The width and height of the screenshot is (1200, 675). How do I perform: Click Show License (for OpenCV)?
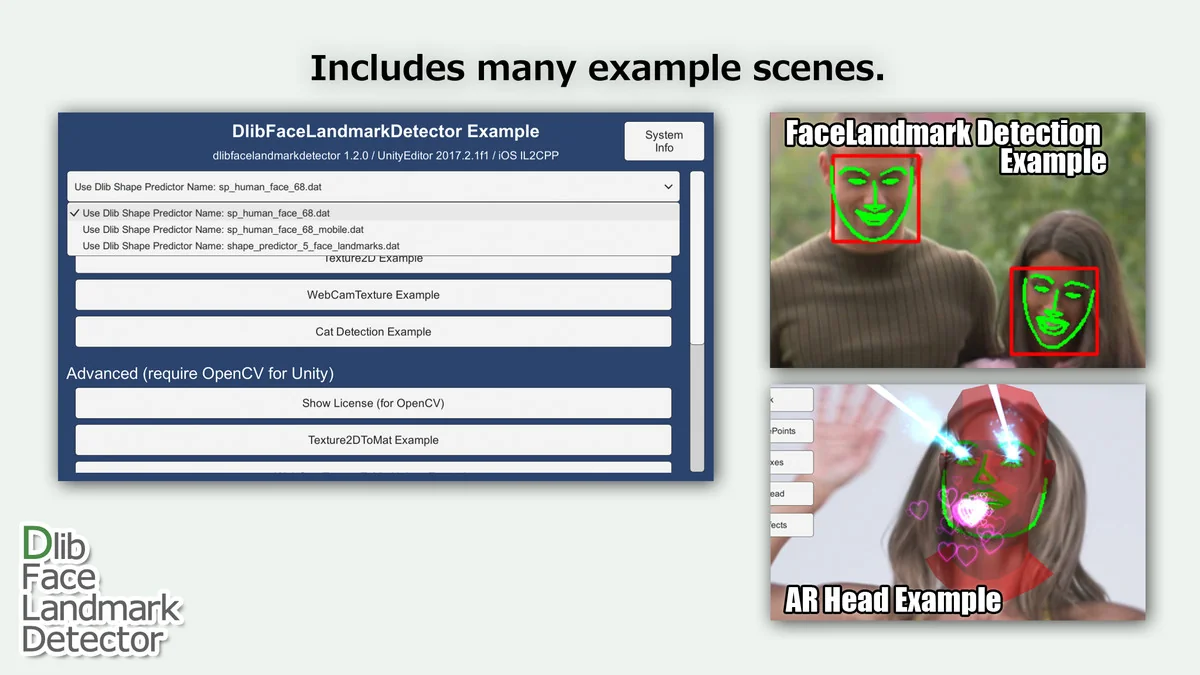click(372, 402)
